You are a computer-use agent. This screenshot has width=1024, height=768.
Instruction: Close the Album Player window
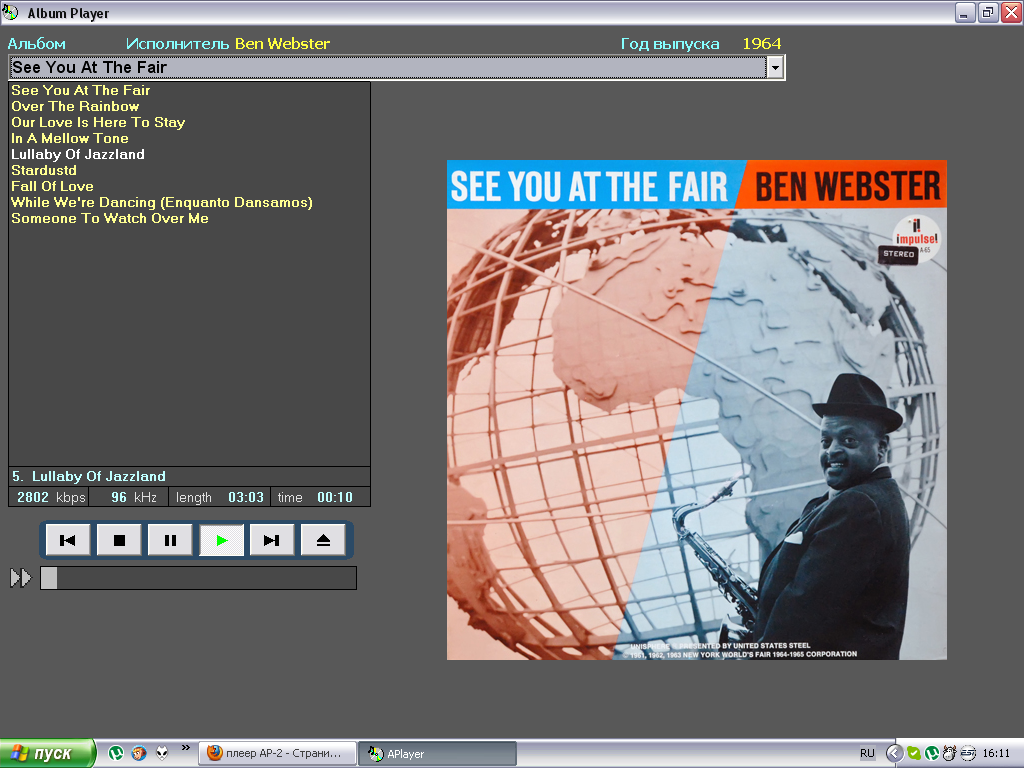click(x=1012, y=12)
